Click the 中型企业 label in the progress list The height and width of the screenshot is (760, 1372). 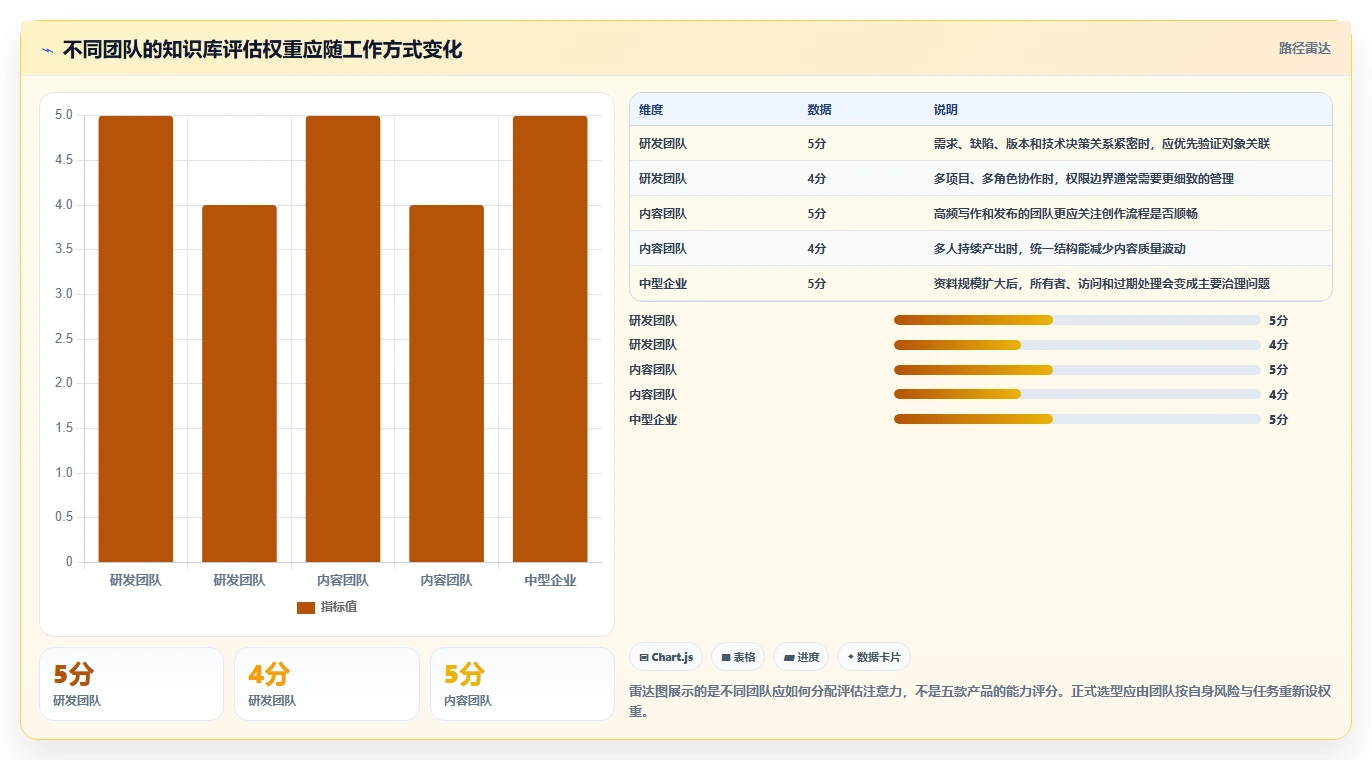tap(653, 420)
